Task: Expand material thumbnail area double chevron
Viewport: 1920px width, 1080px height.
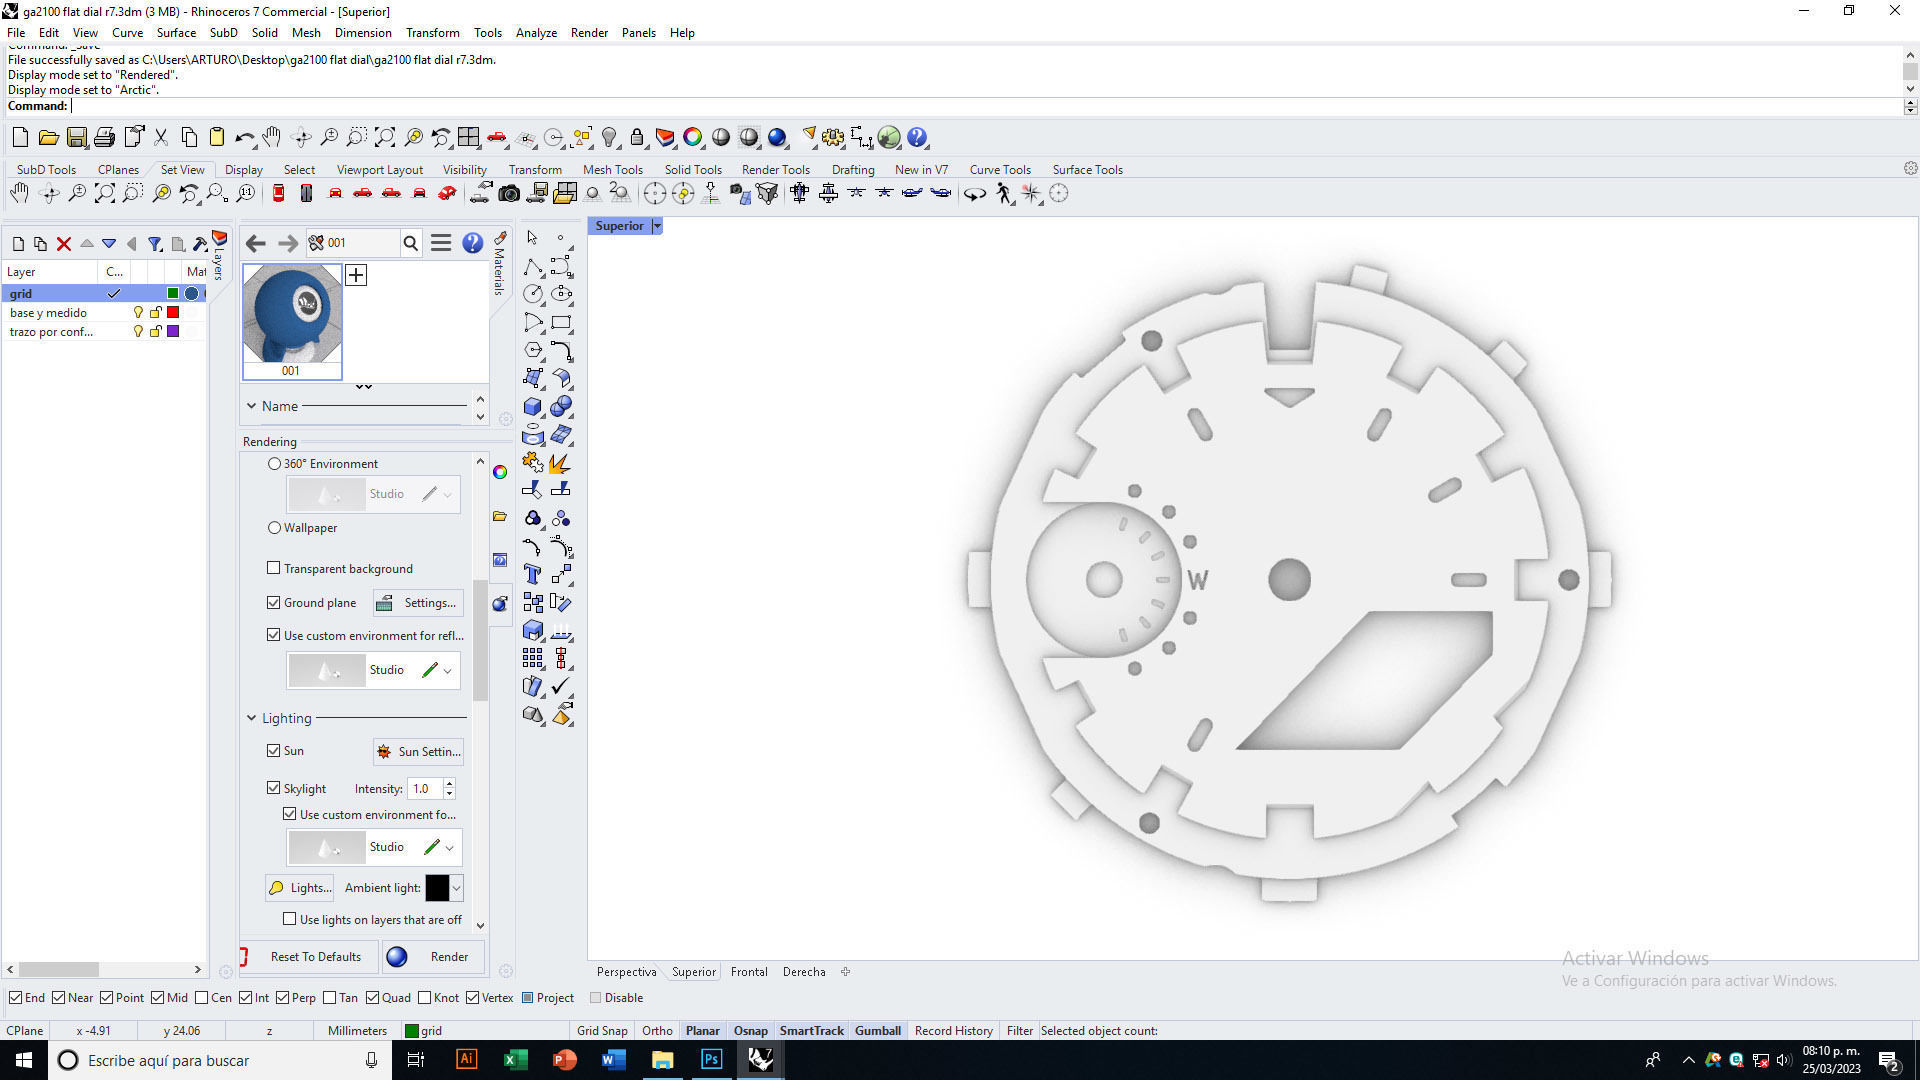Action: tap(364, 387)
